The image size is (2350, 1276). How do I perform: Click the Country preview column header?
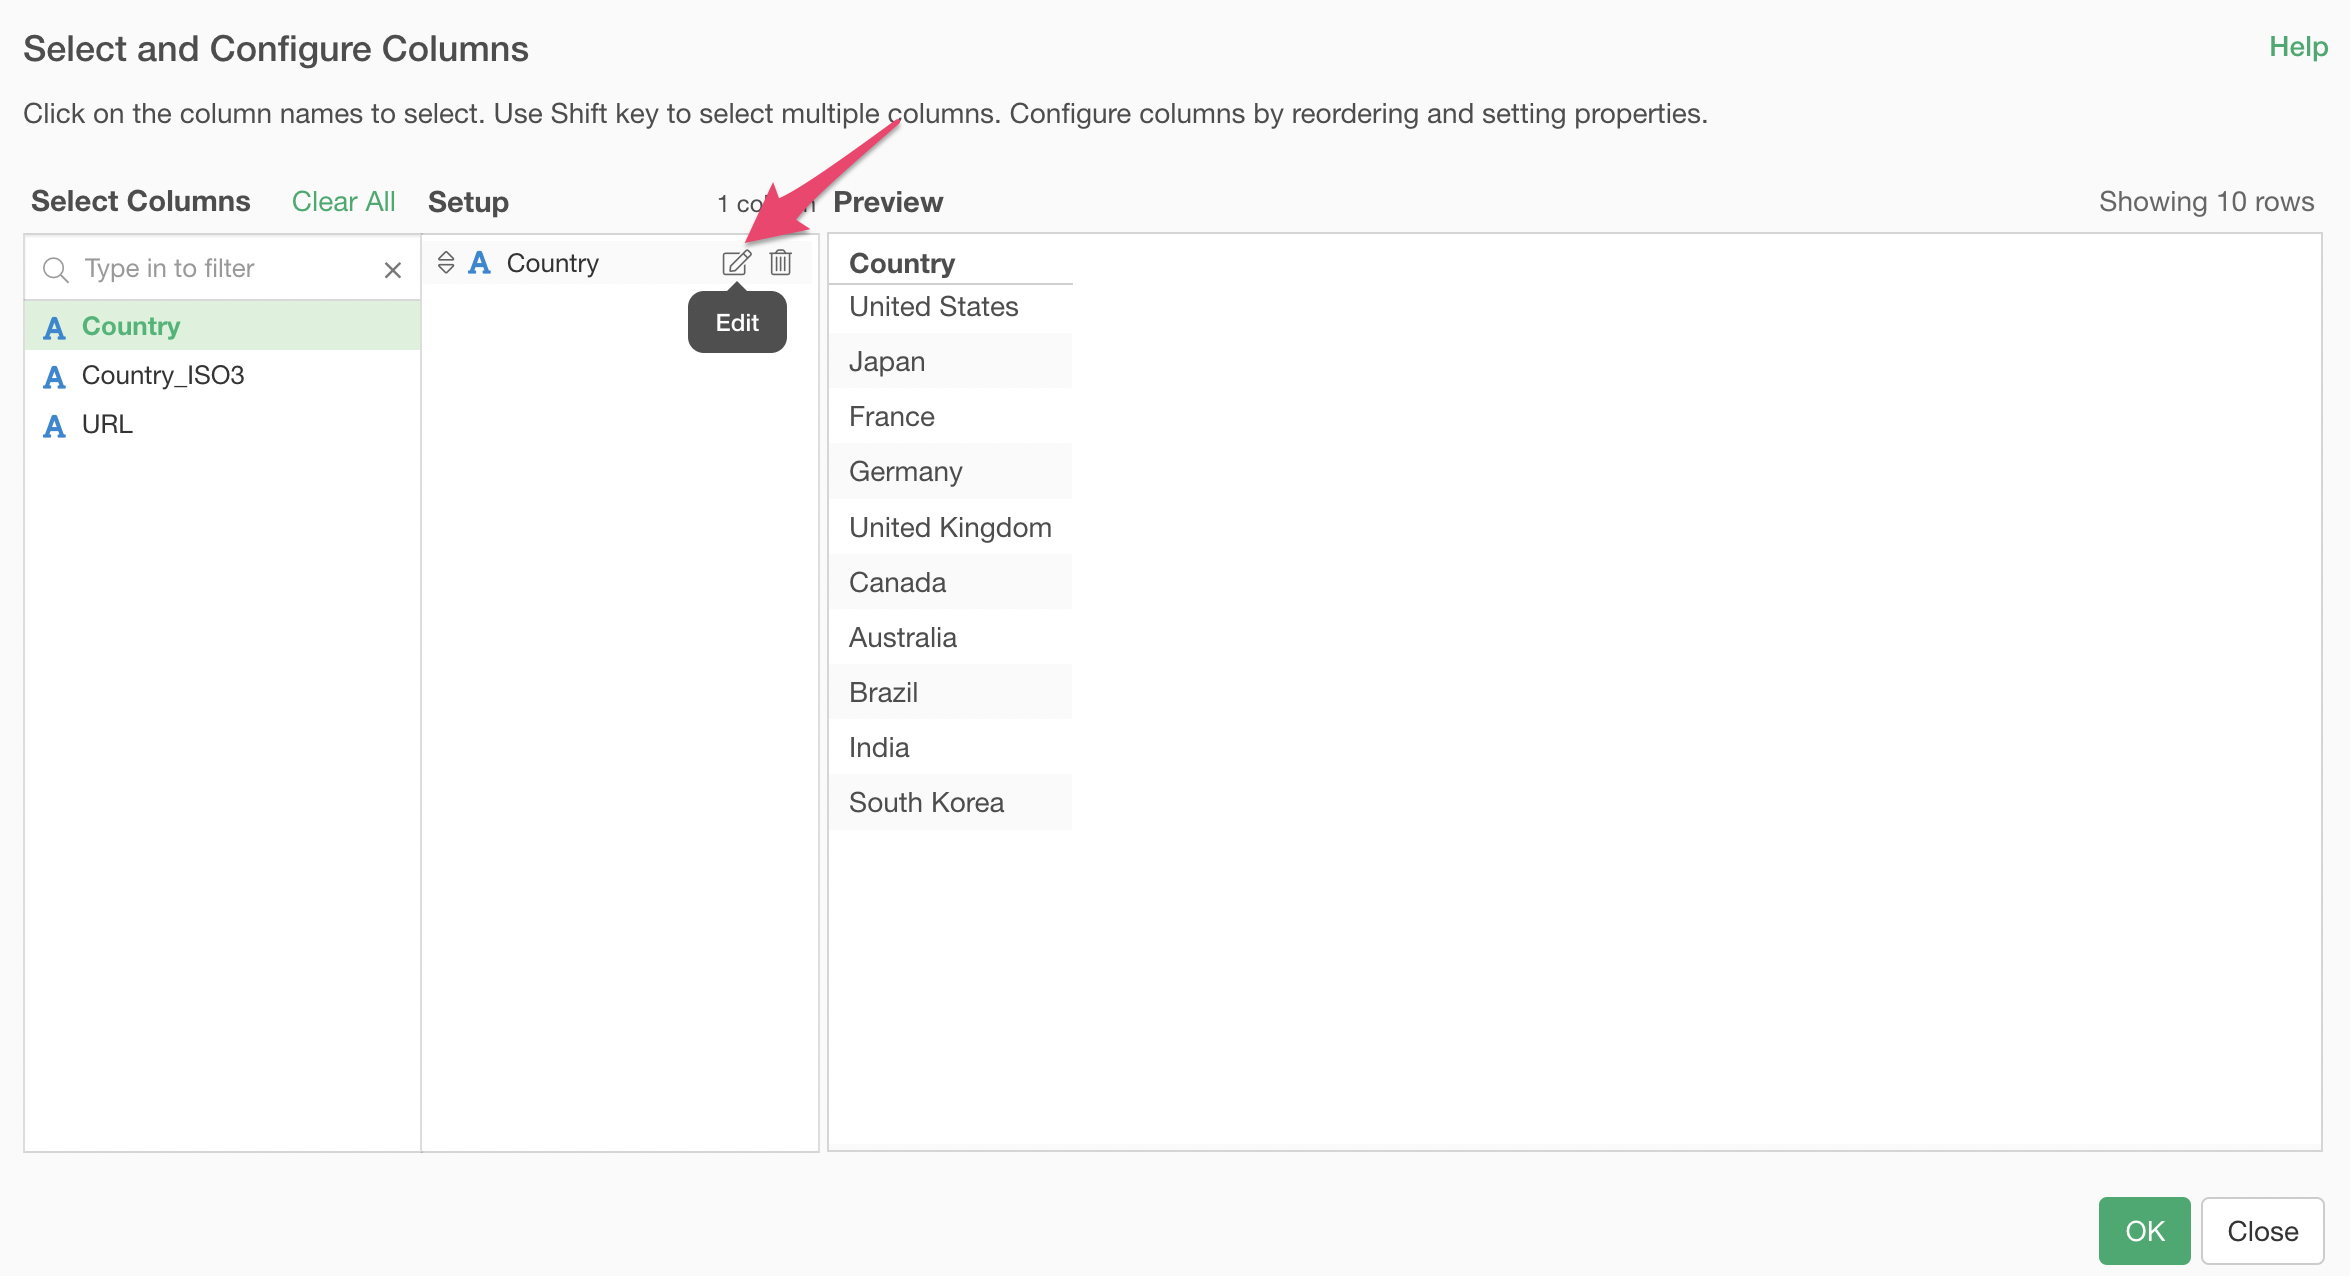pos(902,263)
